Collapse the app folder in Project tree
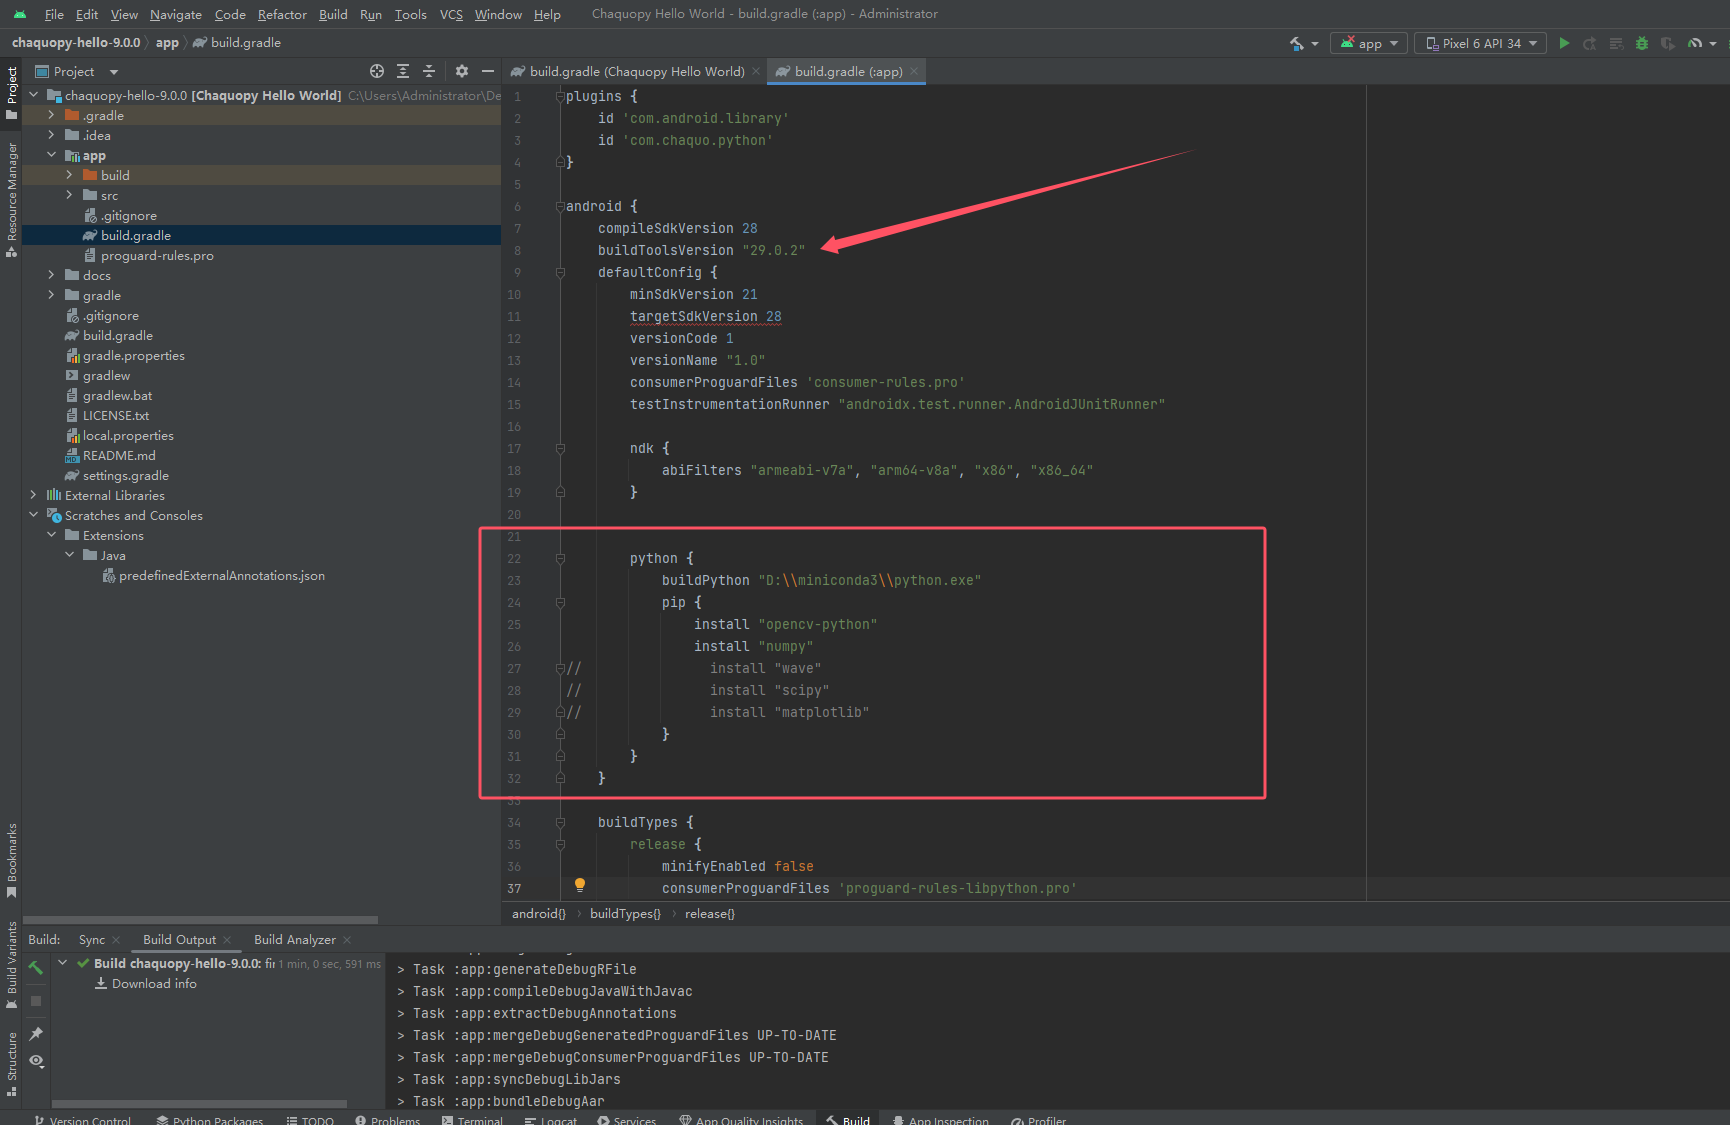1730x1125 pixels. click(52, 155)
